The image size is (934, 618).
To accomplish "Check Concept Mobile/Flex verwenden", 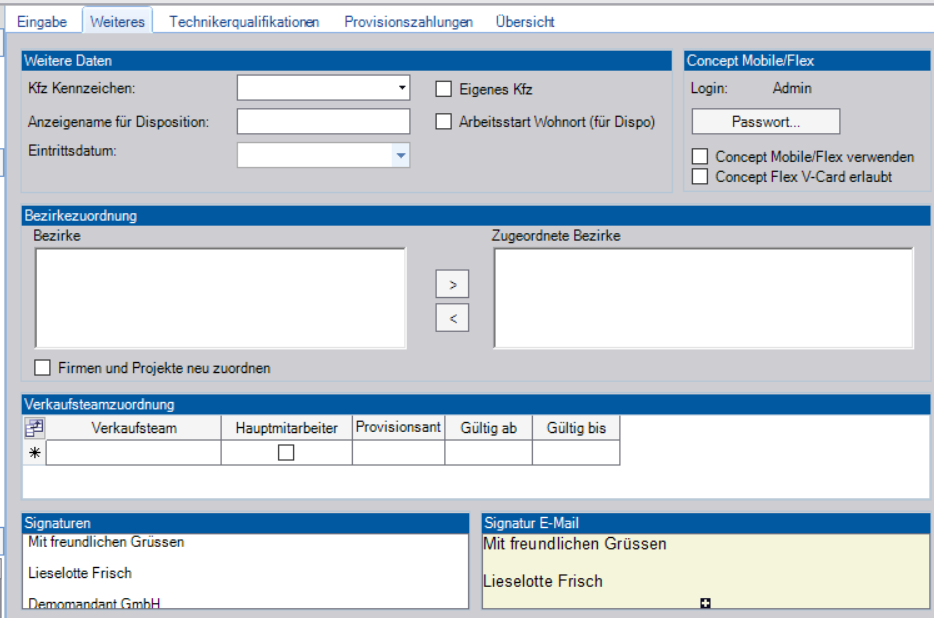I will coord(700,157).
